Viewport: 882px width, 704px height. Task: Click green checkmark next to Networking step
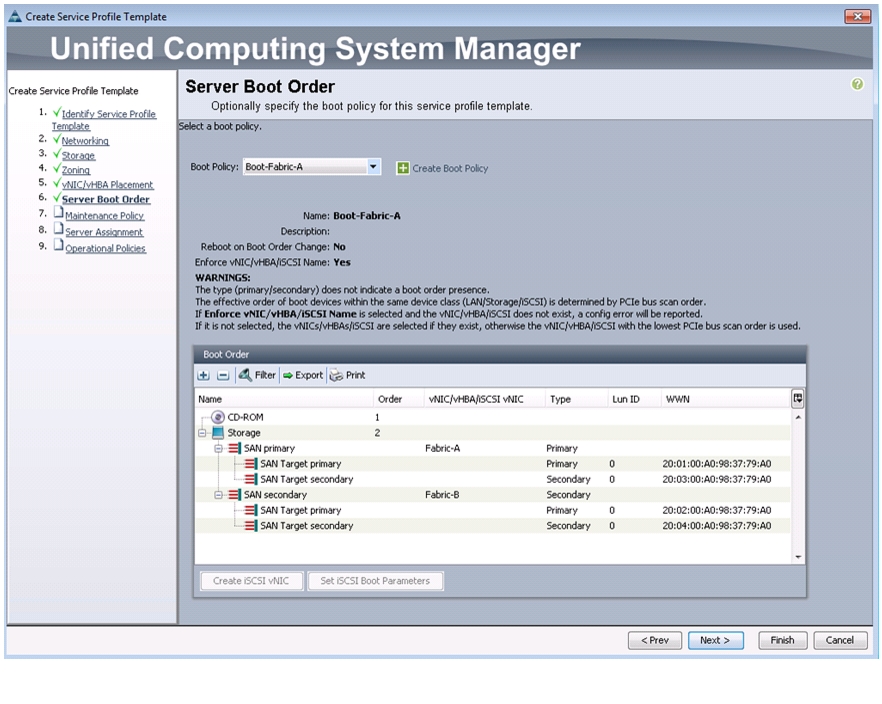57,139
